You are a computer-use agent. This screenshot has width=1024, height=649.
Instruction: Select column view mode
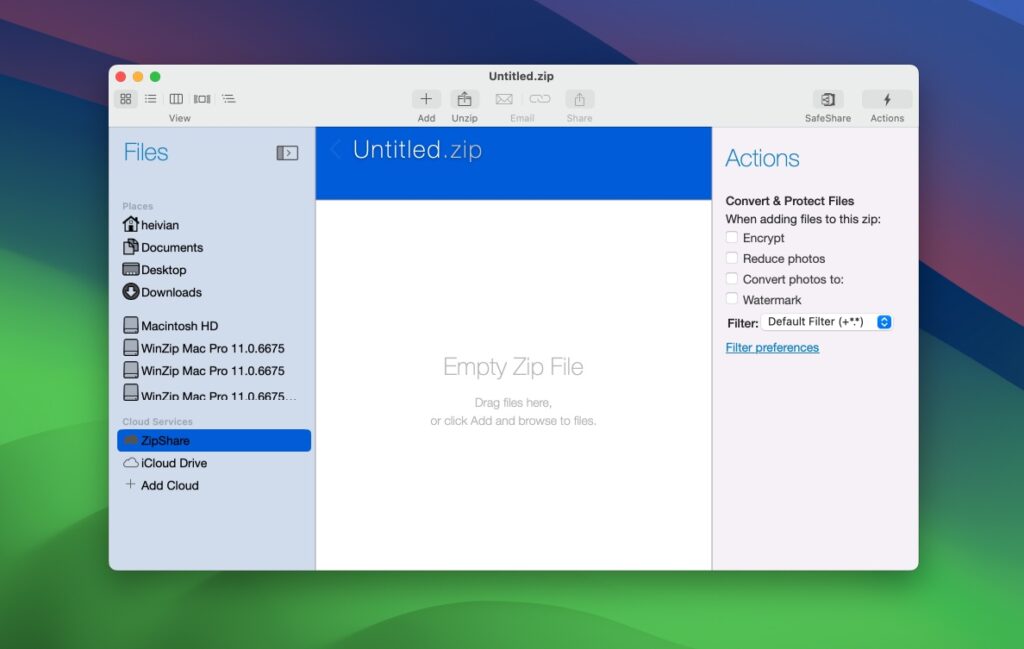(176, 98)
